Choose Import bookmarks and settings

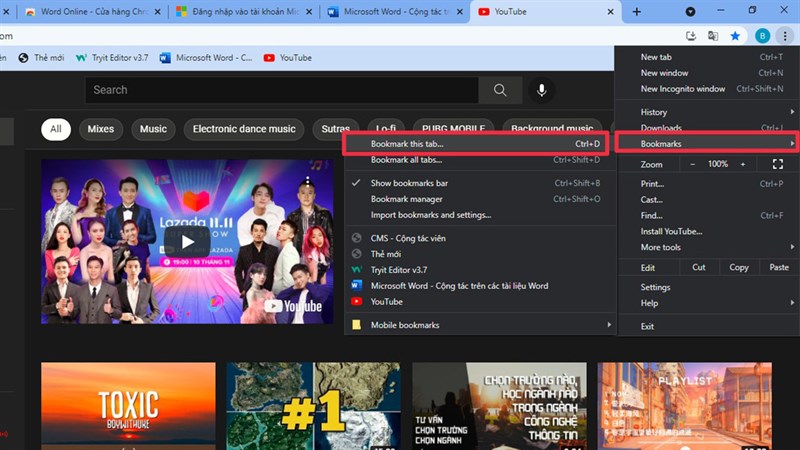[480, 215]
